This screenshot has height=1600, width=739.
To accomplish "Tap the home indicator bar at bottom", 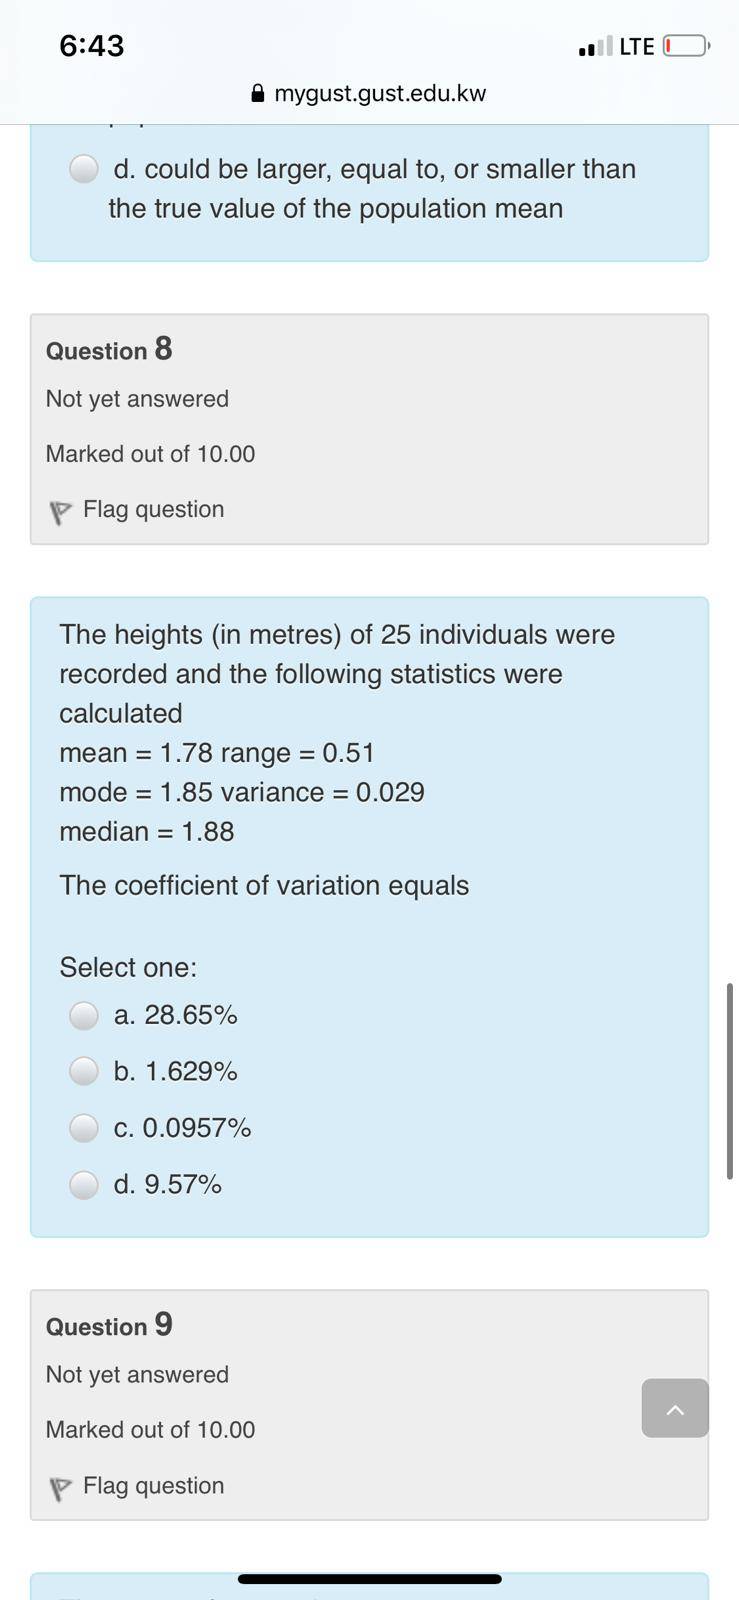I will tap(369, 1579).
